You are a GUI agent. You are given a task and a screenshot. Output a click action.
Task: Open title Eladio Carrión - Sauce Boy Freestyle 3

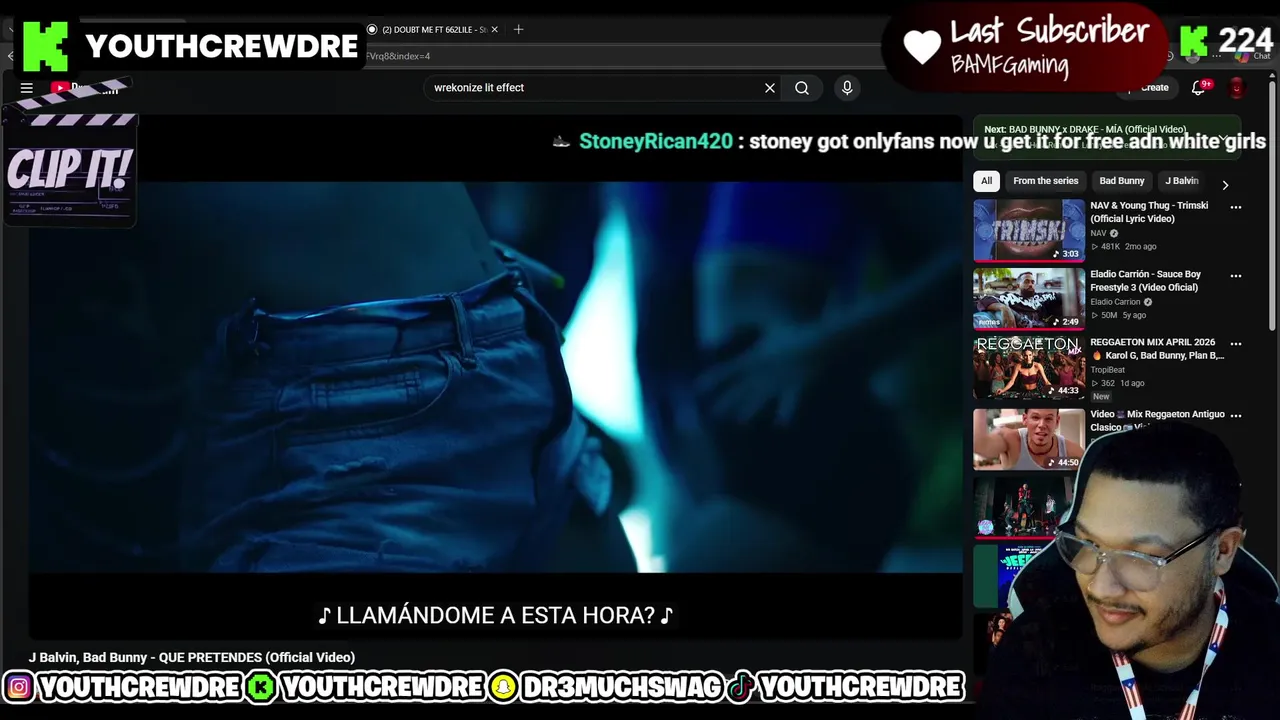tap(1146, 280)
